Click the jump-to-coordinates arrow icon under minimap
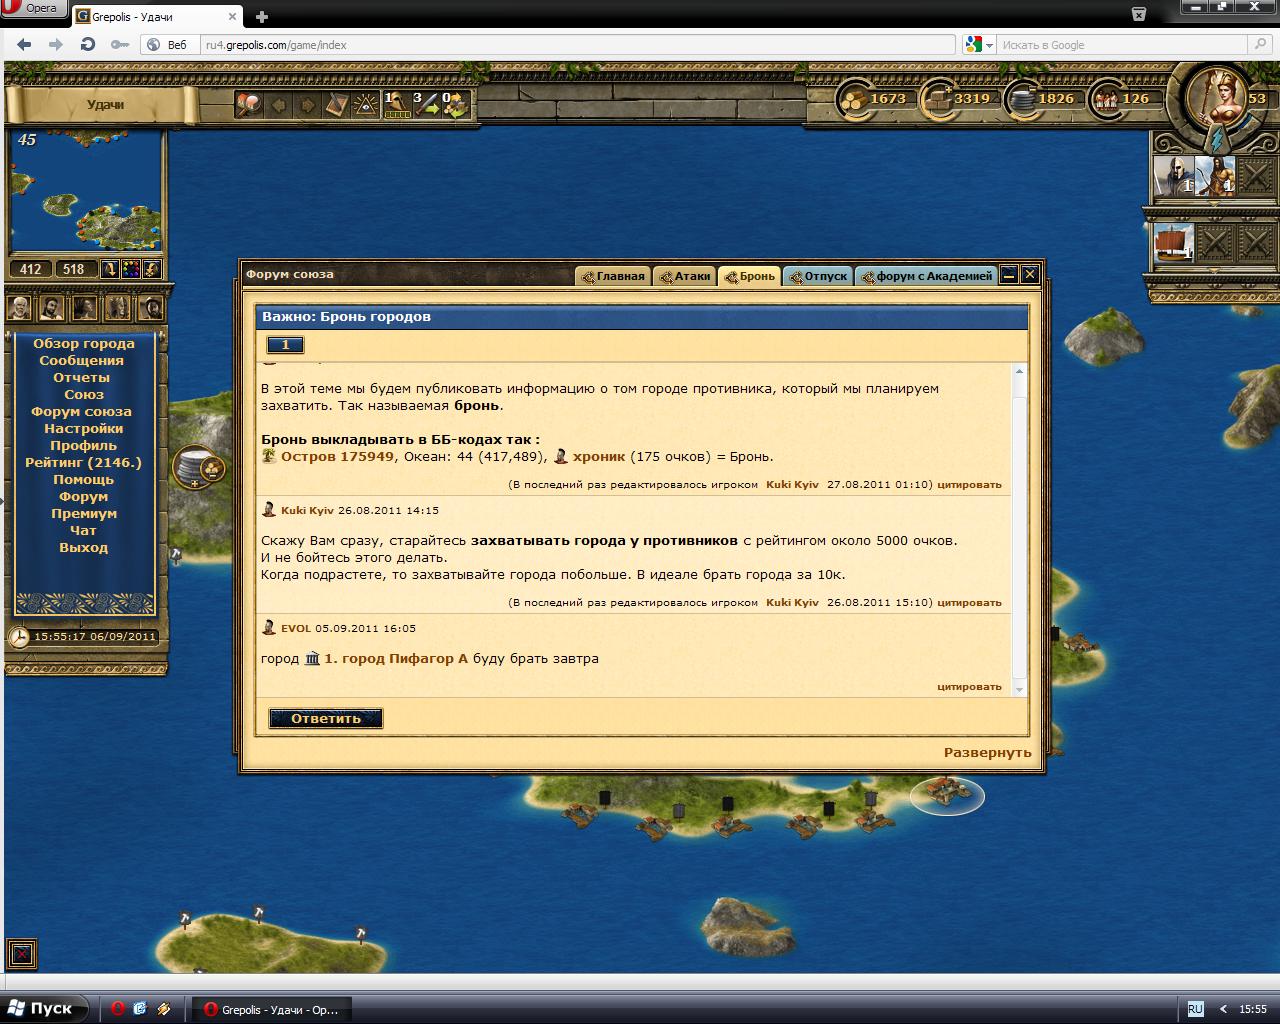Image resolution: width=1280 pixels, height=1024 pixels. coord(110,269)
